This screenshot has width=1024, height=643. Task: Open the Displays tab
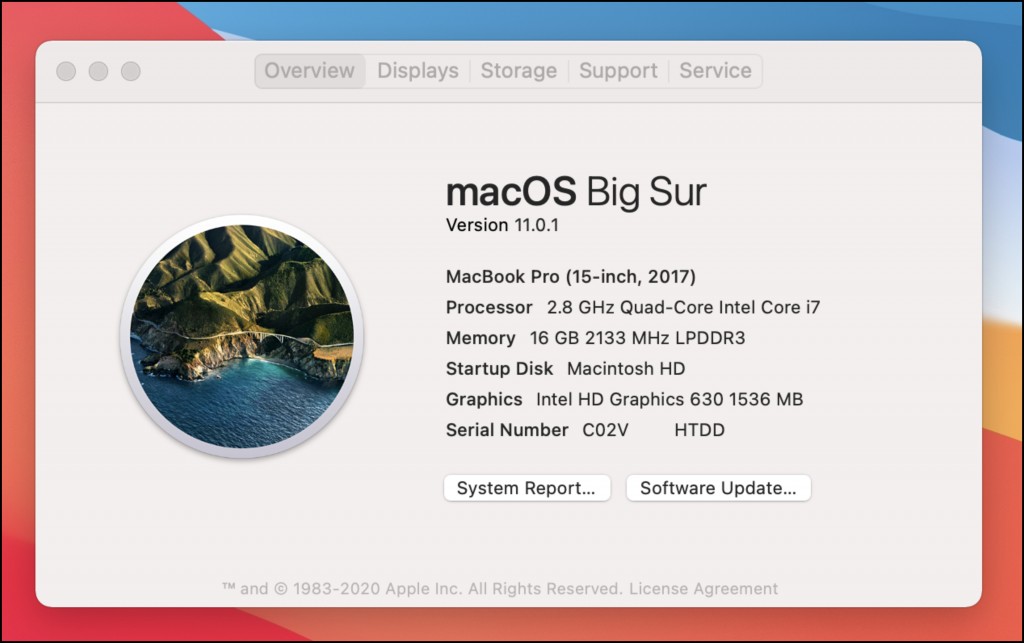(418, 71)
